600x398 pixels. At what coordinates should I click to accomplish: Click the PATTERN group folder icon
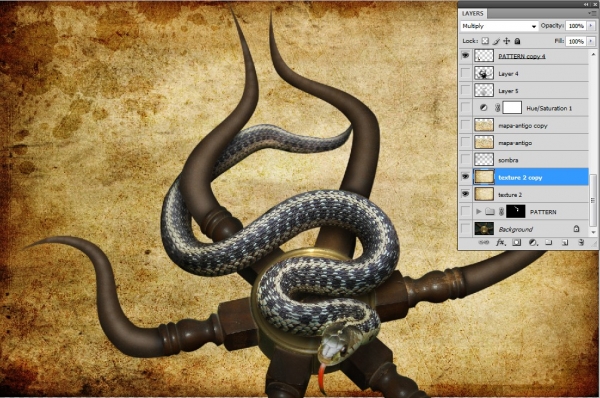pos(490,212)
